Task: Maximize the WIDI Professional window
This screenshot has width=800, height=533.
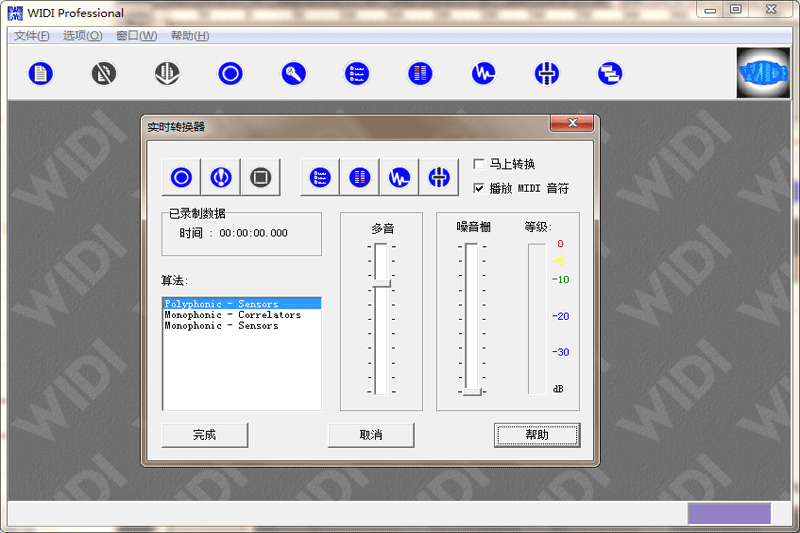Action: [736, 10]
